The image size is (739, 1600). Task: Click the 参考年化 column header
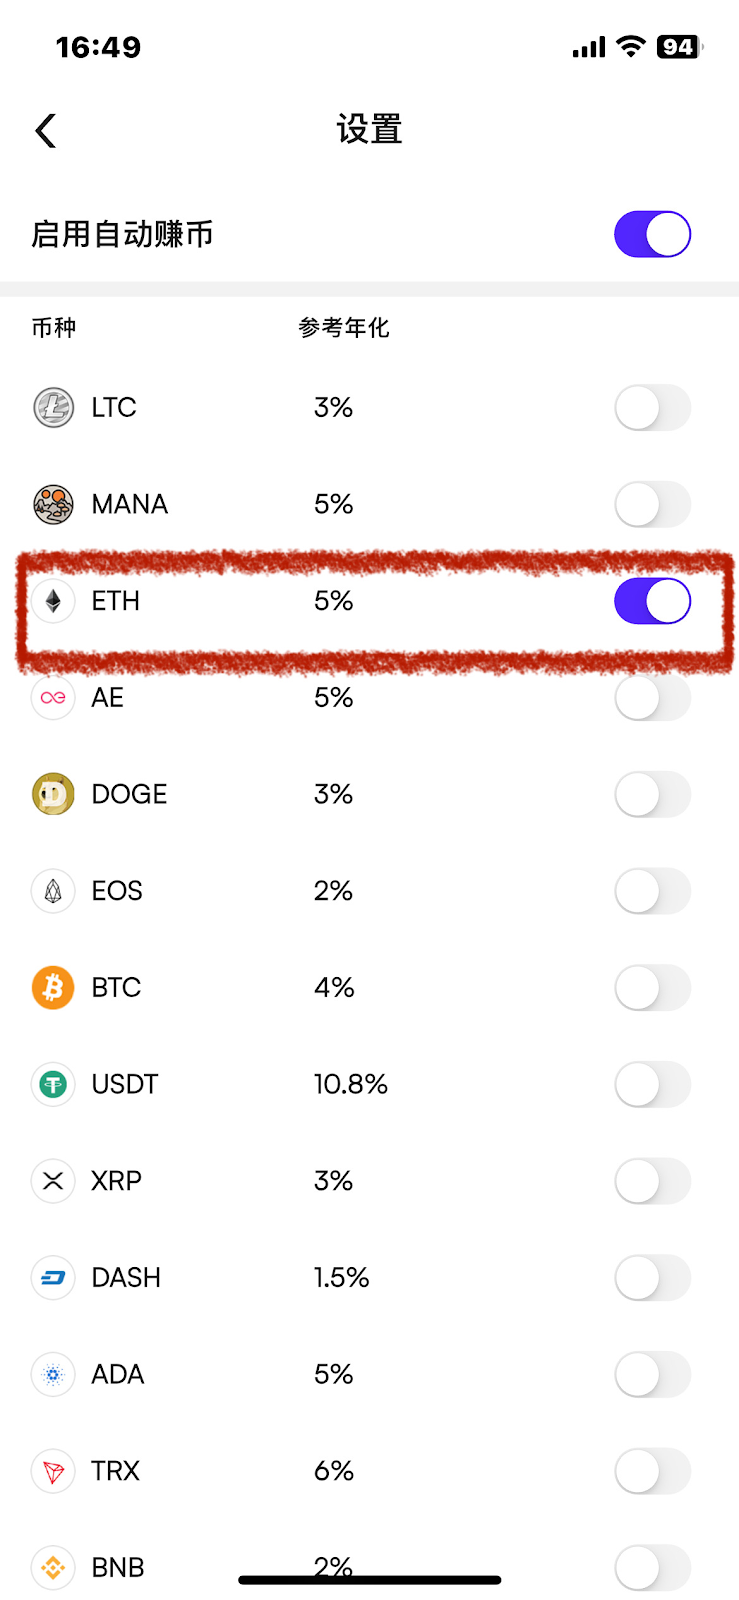click(344, 328)
